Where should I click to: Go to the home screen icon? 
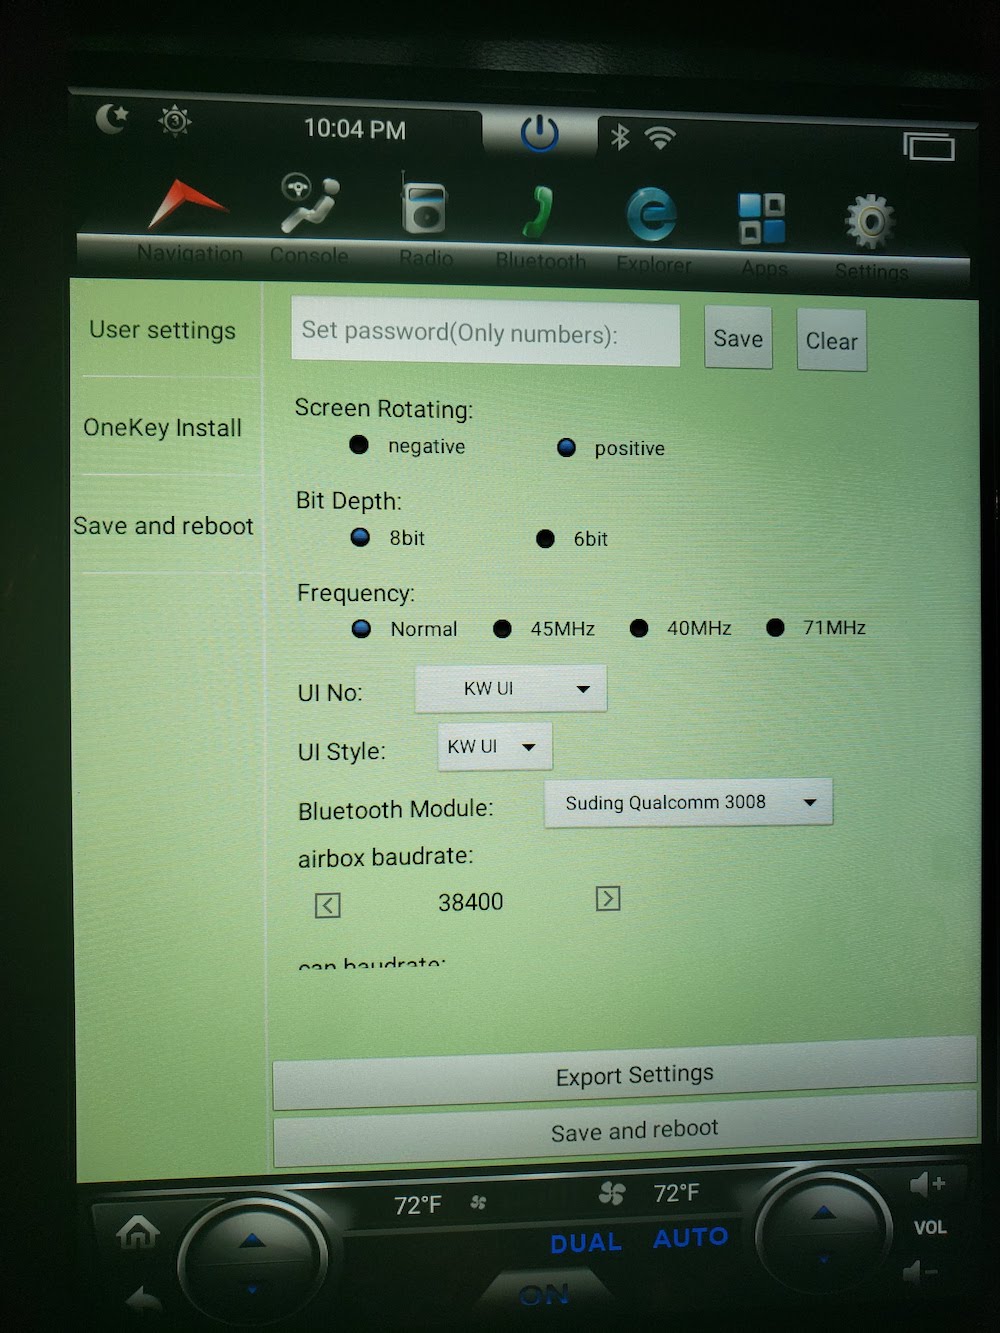[137, 1233]
